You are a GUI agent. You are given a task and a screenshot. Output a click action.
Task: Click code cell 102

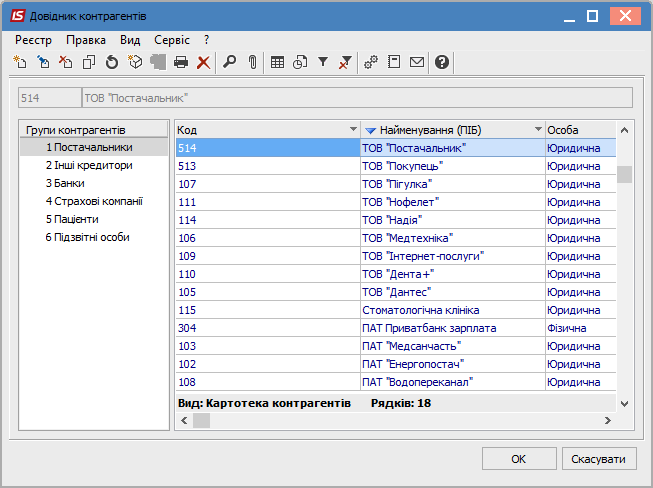point(268,364)
